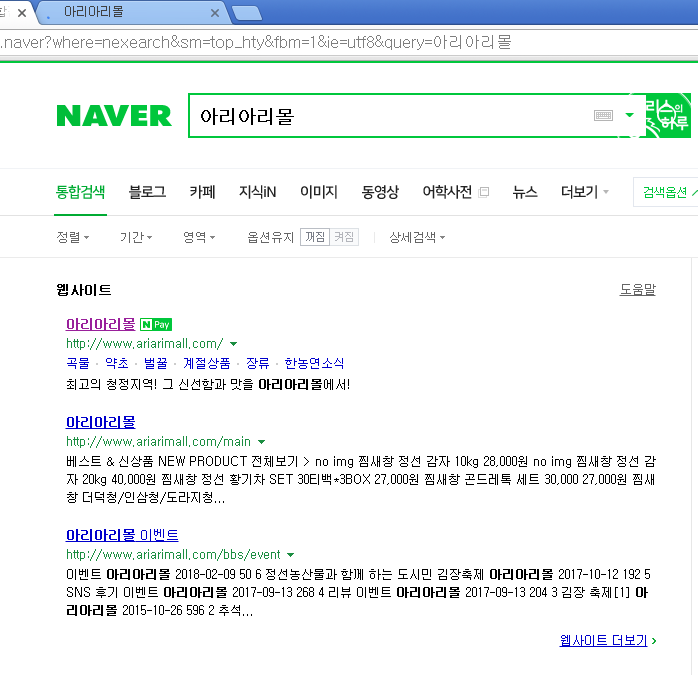The image size is (698, 675).
Task: Click the NAVER logo
Action: [114, 116]
